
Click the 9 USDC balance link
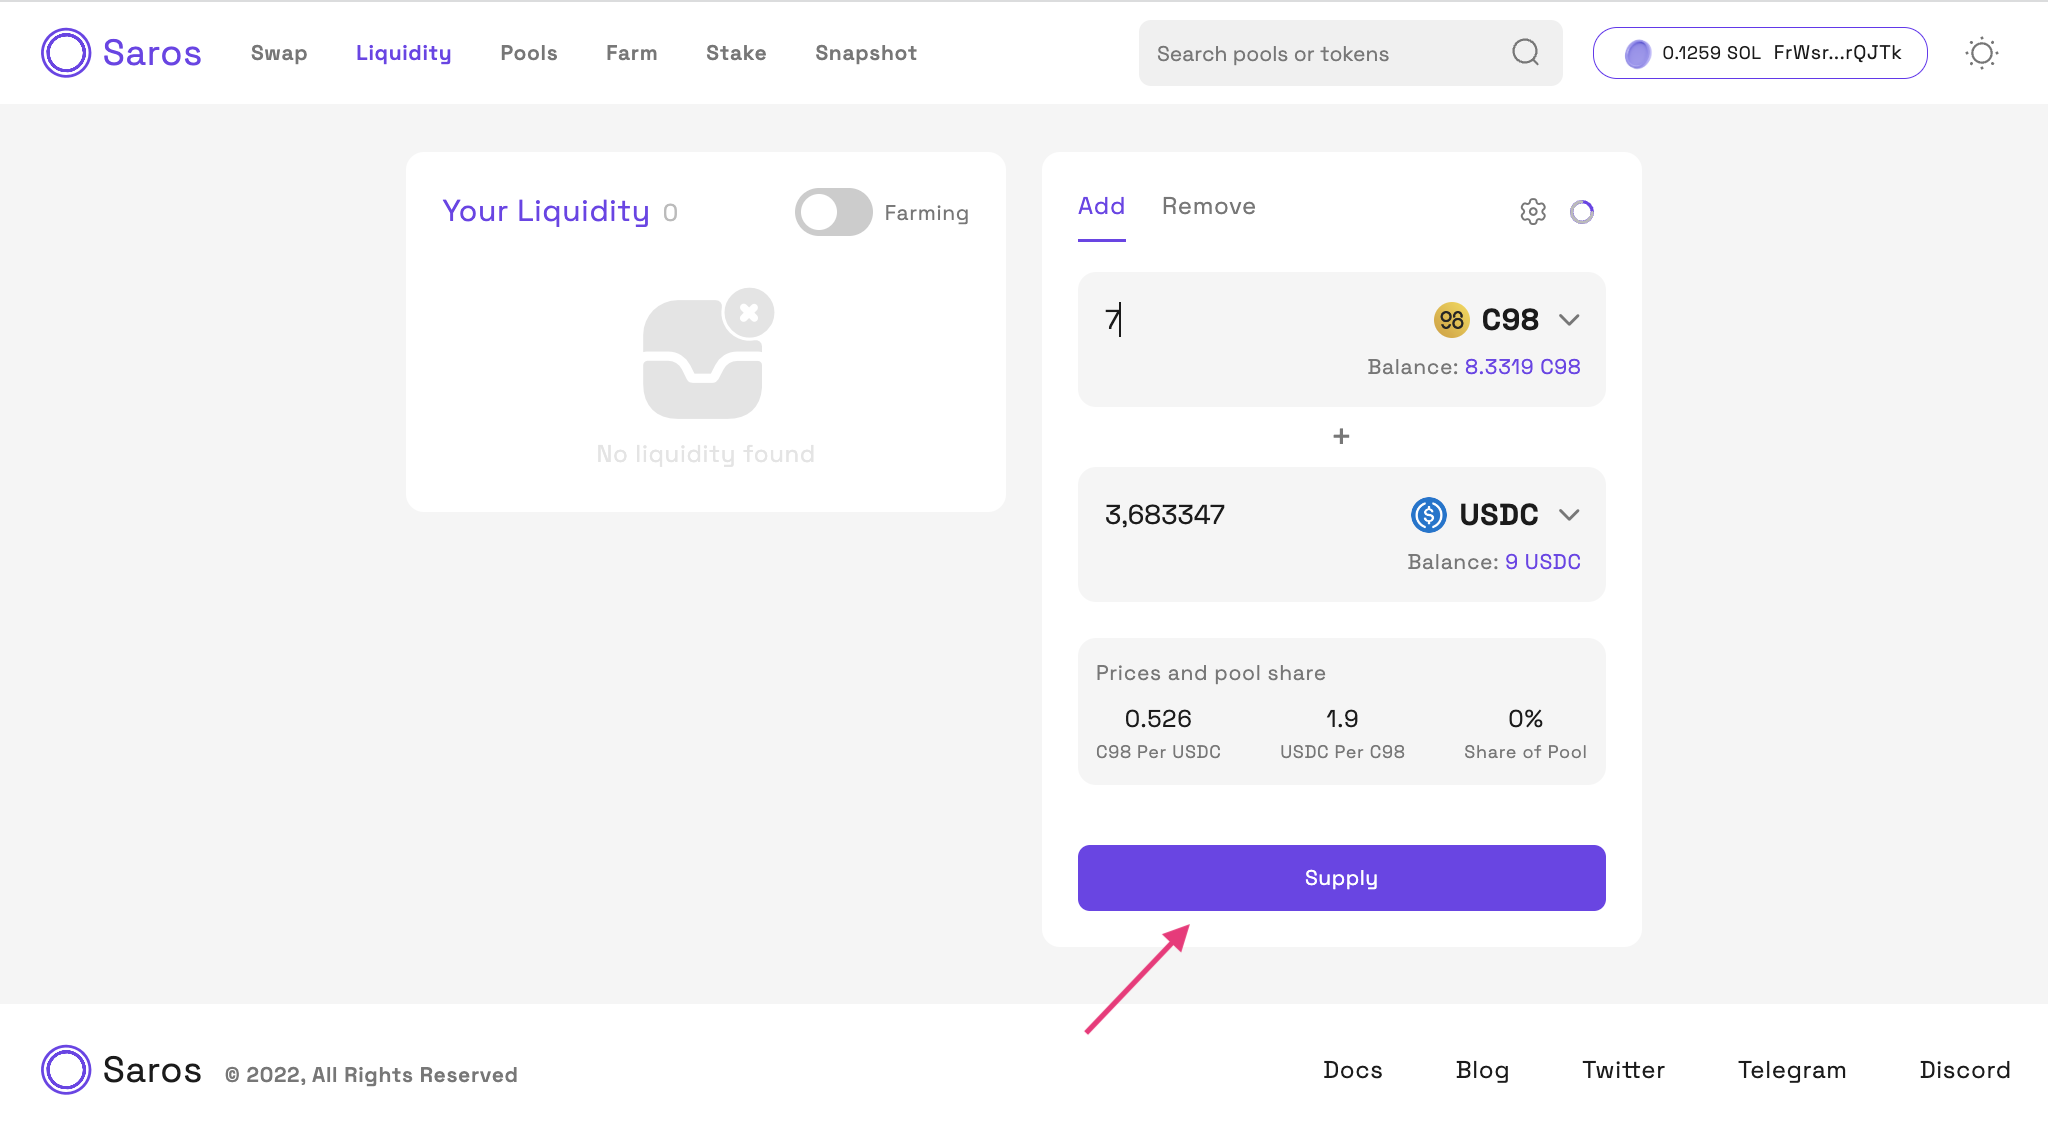(1542, 562)
